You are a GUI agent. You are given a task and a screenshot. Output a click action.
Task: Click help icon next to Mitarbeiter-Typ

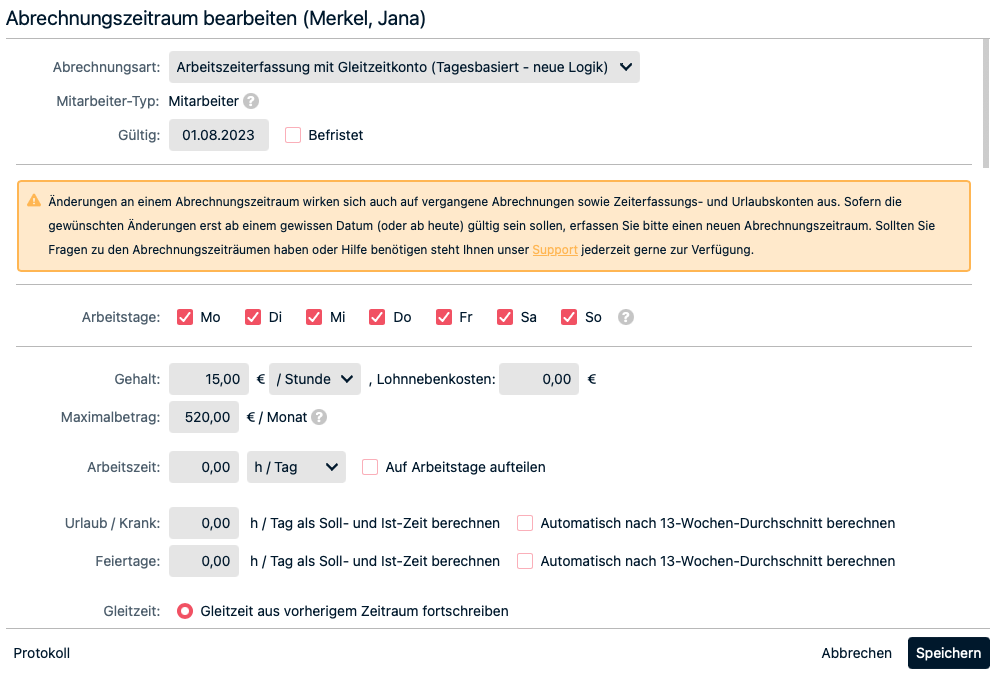pyautogui.click(x=251, y=101)
